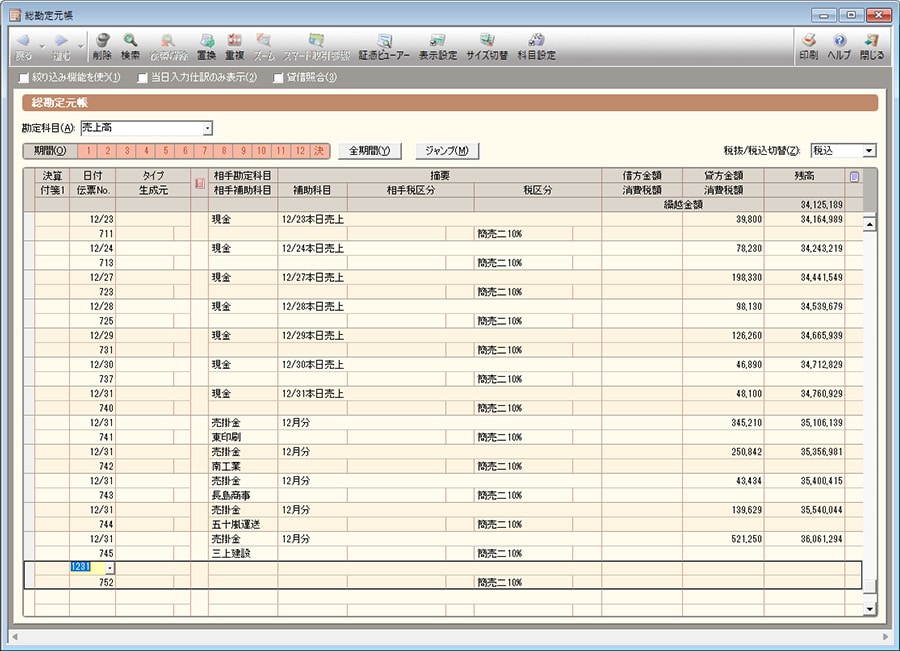Open 表示設定 display settings
This screenshot has height=651, width=900.
(x=437, y=46)
